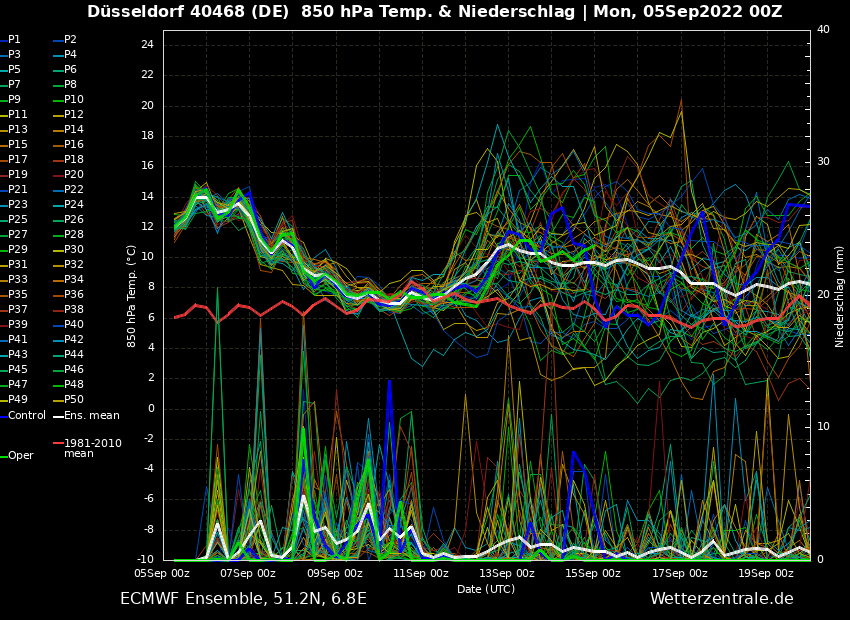Click the P25 legend entry

pos(18,220)
